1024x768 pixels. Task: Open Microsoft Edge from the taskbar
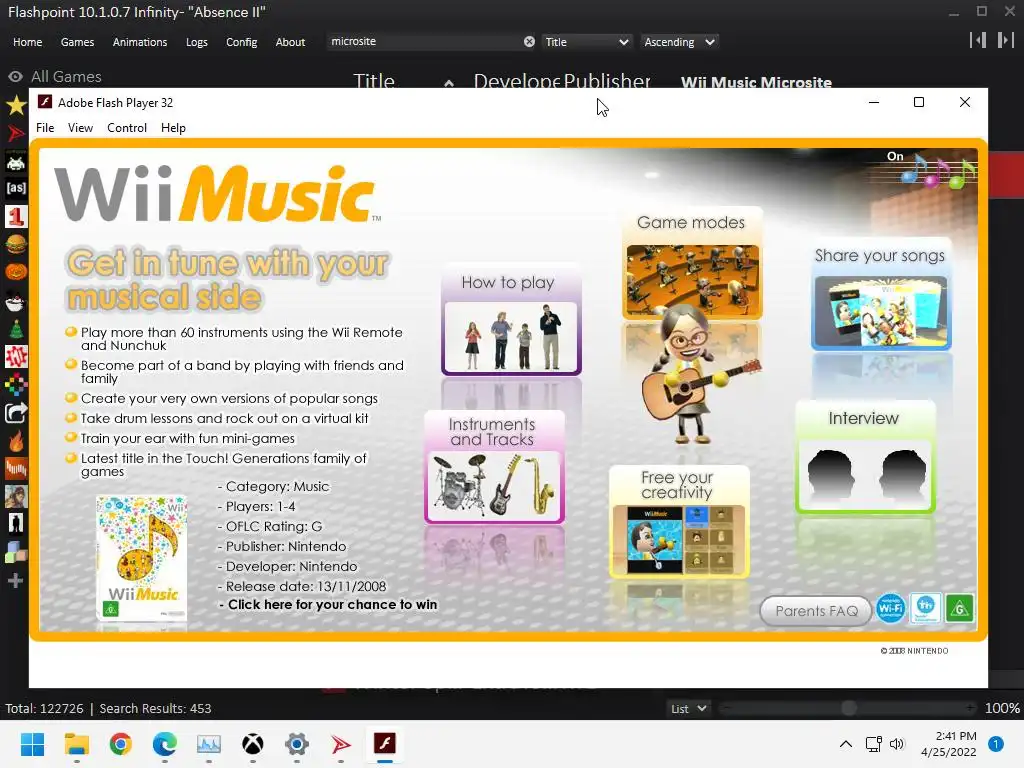coord(165,744)
